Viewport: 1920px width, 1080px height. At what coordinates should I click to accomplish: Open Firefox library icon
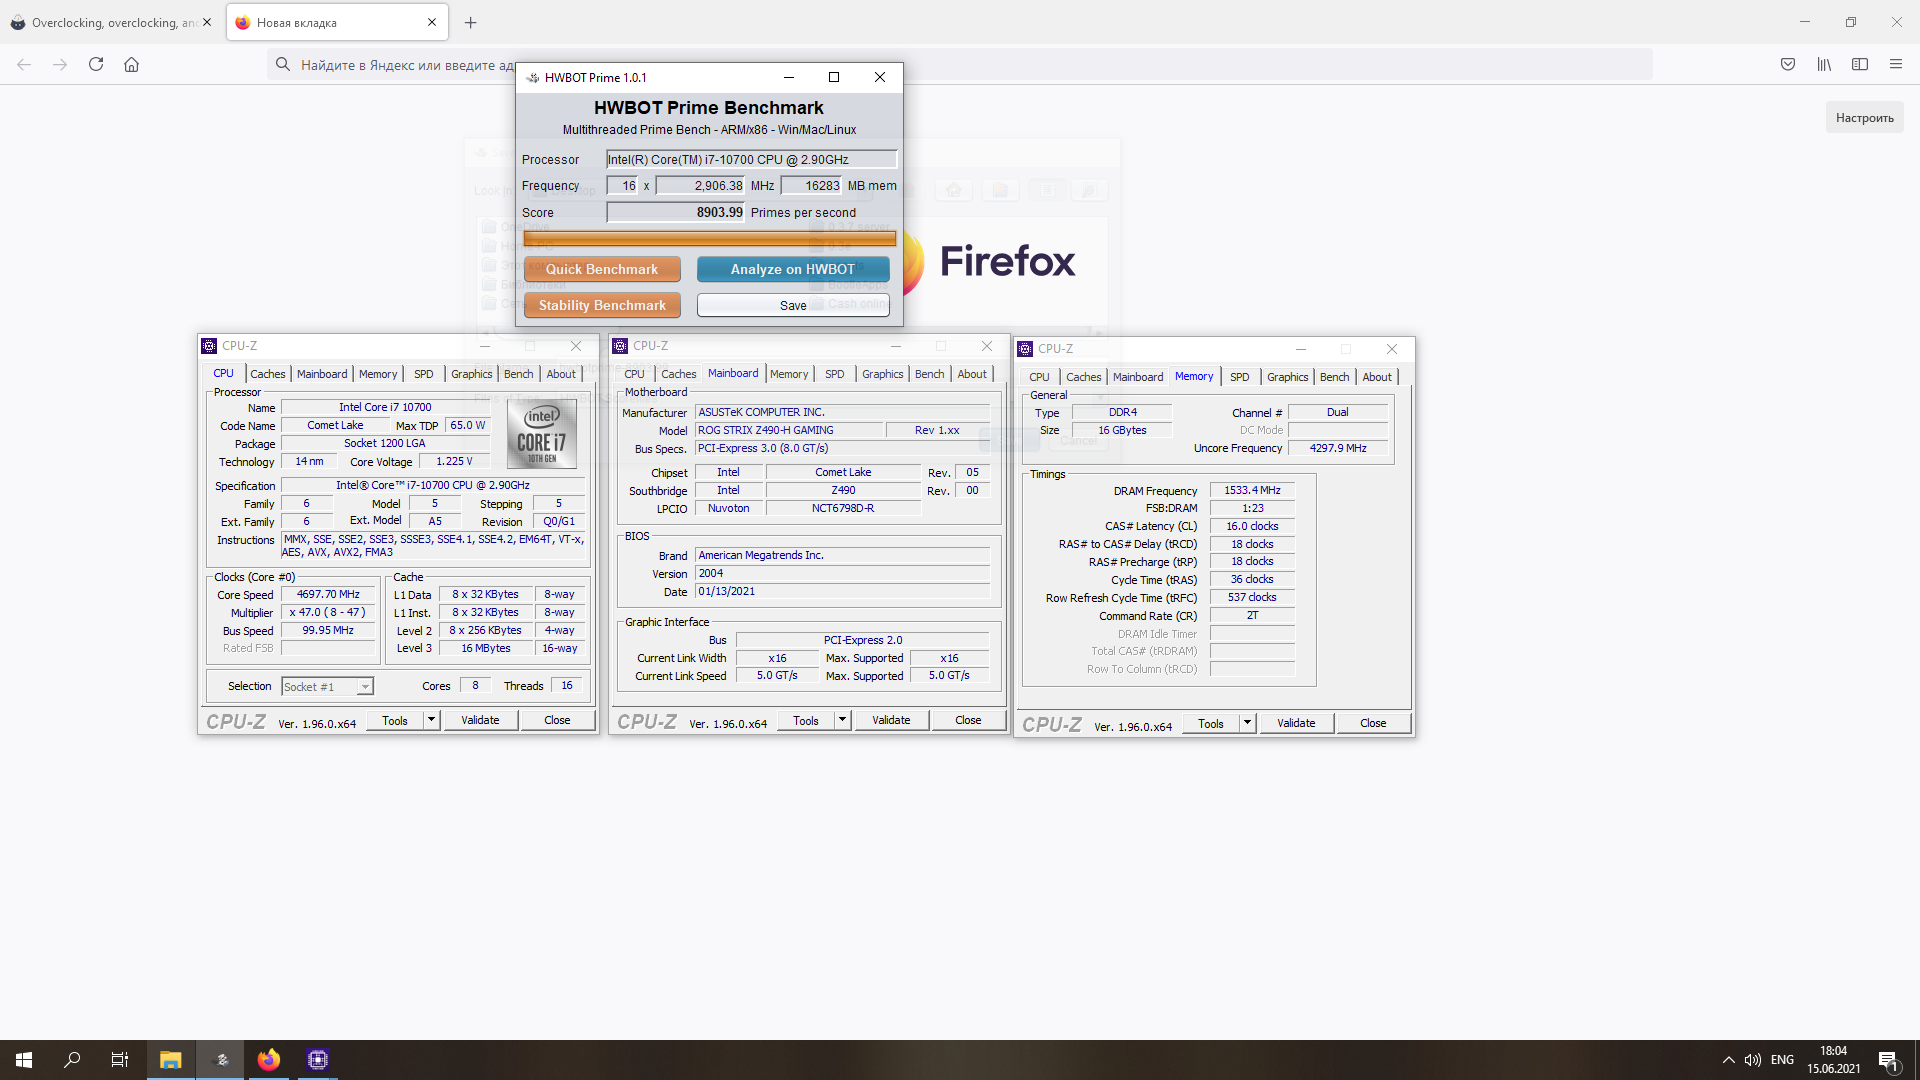pyautogui.click(x=1824, y=64)
